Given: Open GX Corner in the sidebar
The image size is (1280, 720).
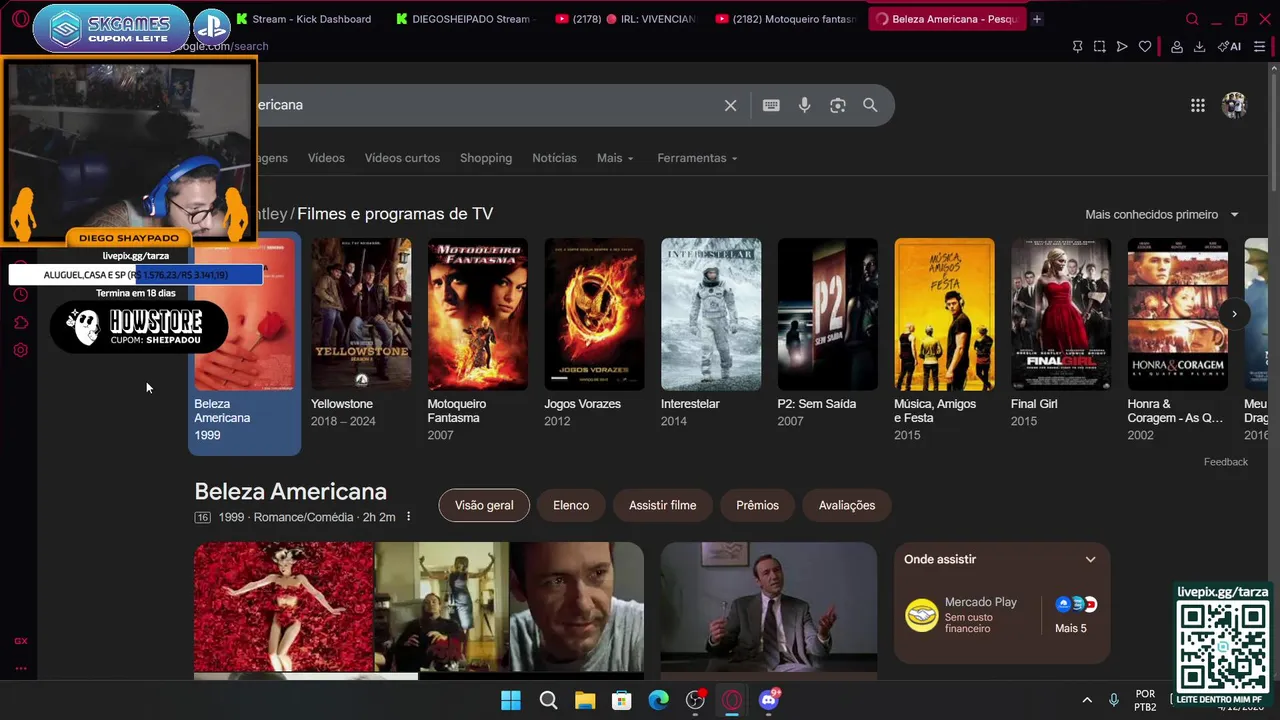Looking at the screenshot, I should click(20, 641).
